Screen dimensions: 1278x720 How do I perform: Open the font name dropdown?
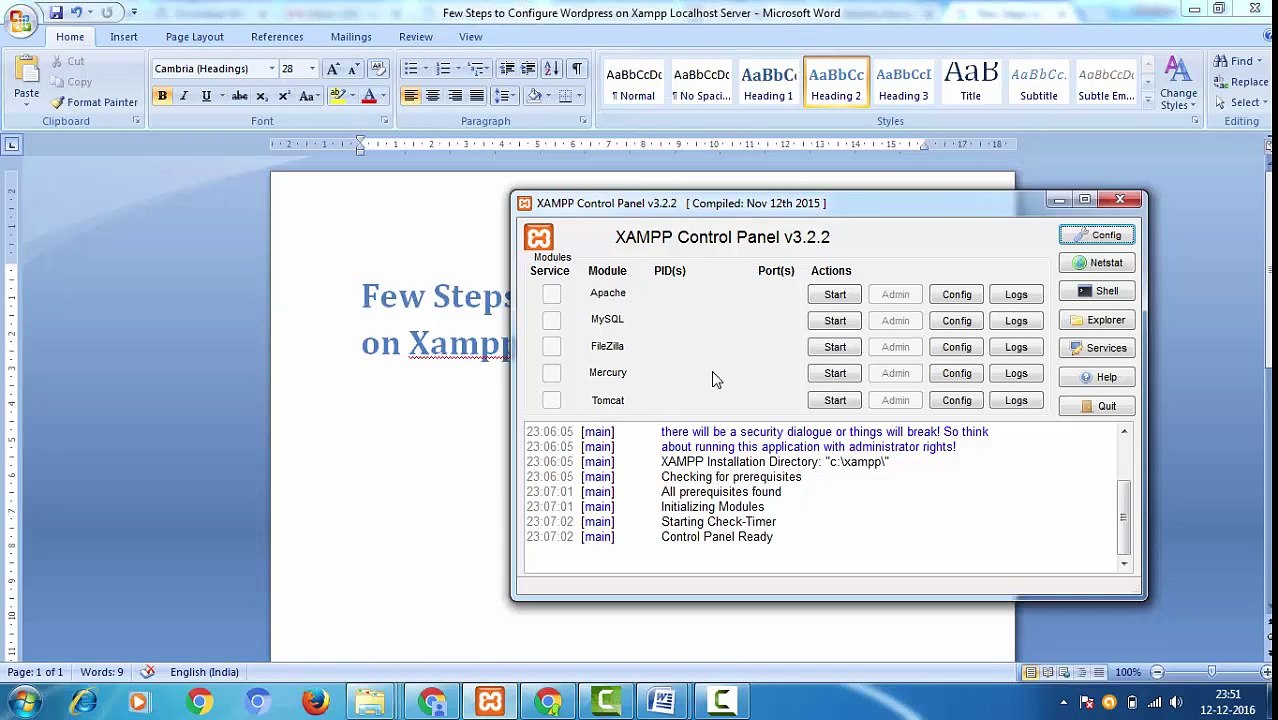[271, 69]
